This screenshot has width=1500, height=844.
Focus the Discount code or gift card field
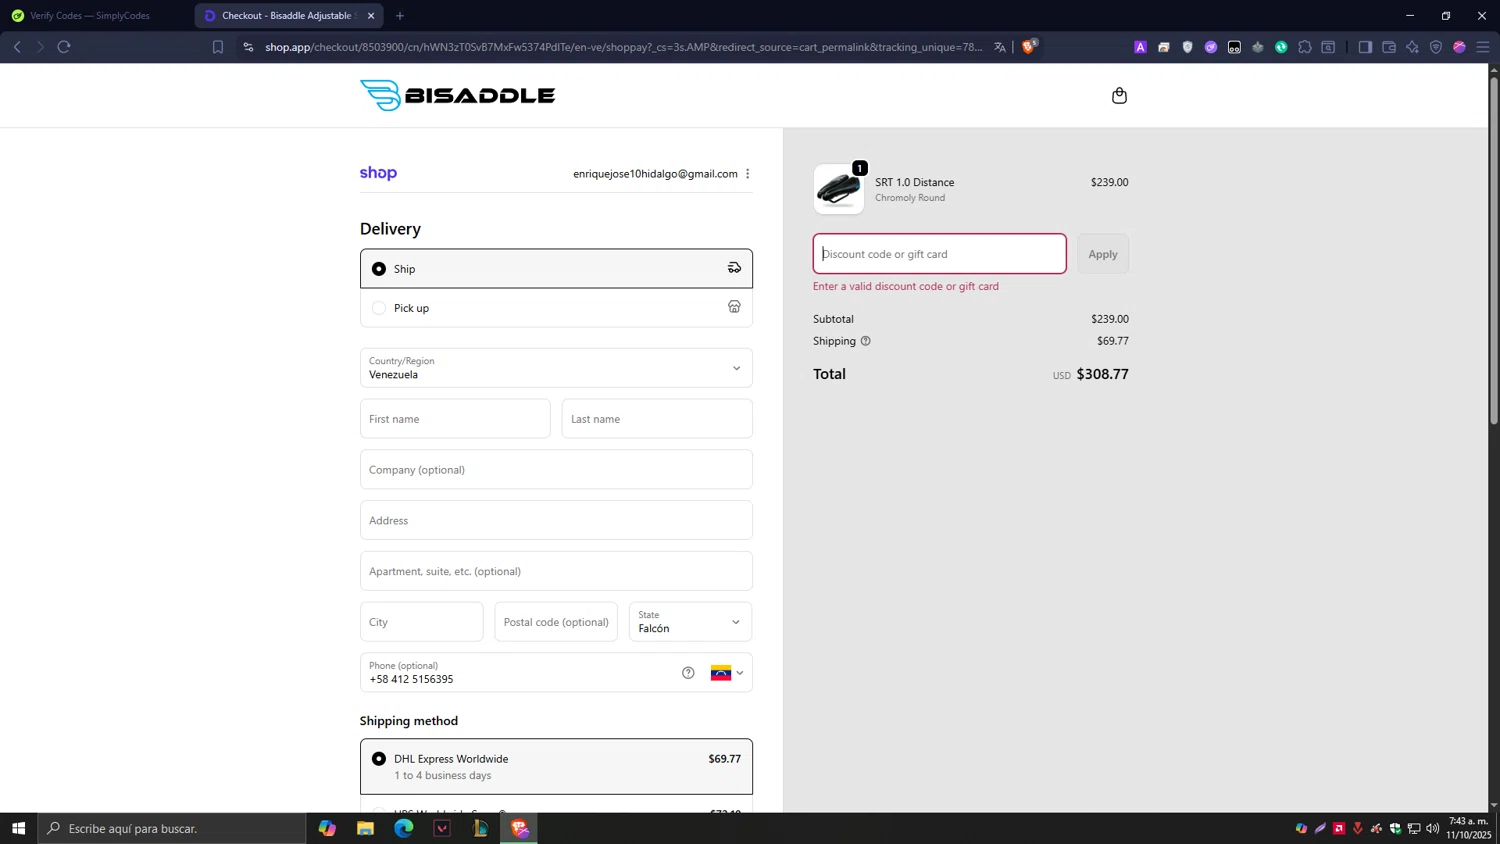[939, 254]
